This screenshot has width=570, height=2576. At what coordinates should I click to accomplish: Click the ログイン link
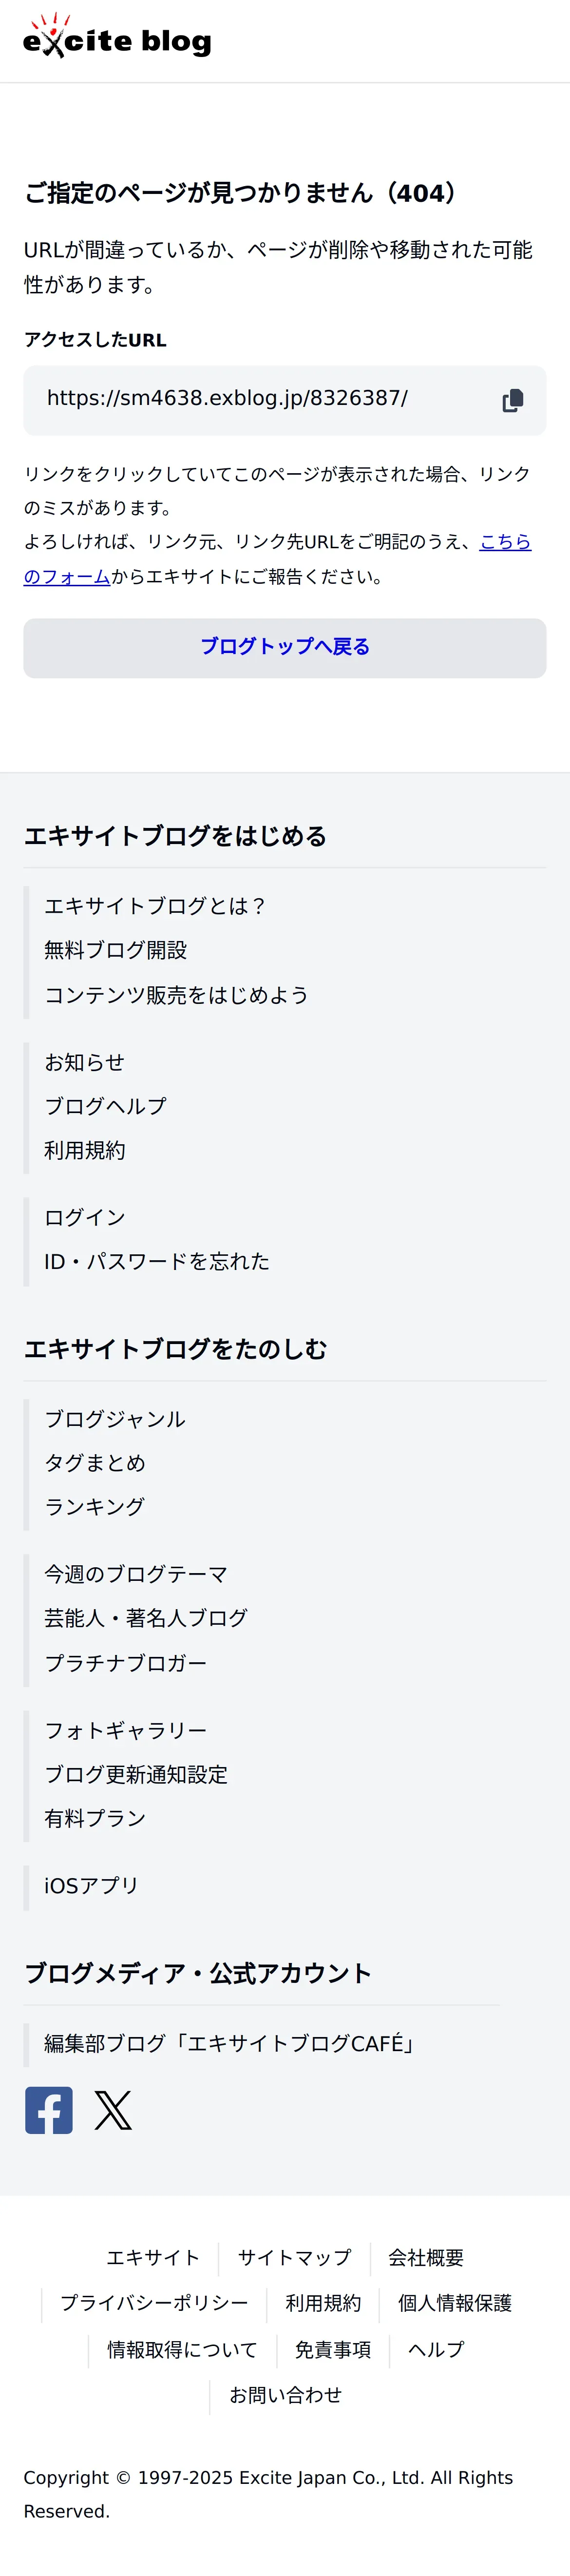[85, 1217]
